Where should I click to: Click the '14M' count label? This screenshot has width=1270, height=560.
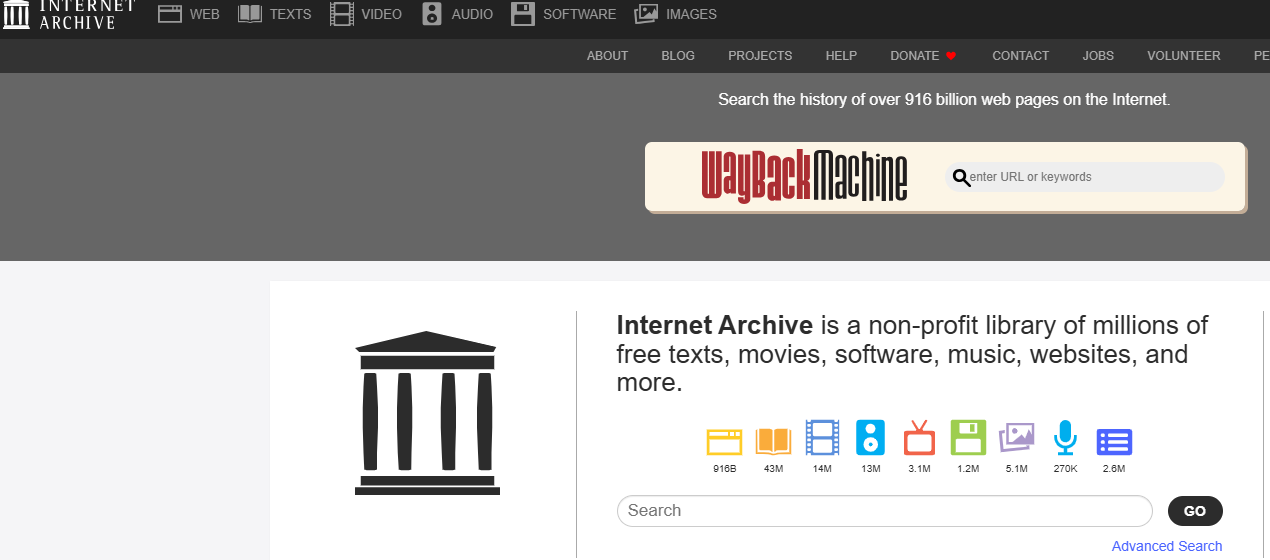tap(822, 469)
